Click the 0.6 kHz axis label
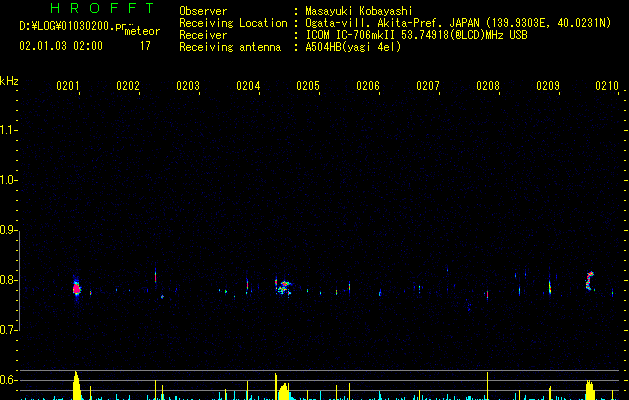The image size is (629, 400). tap(7, 380)
